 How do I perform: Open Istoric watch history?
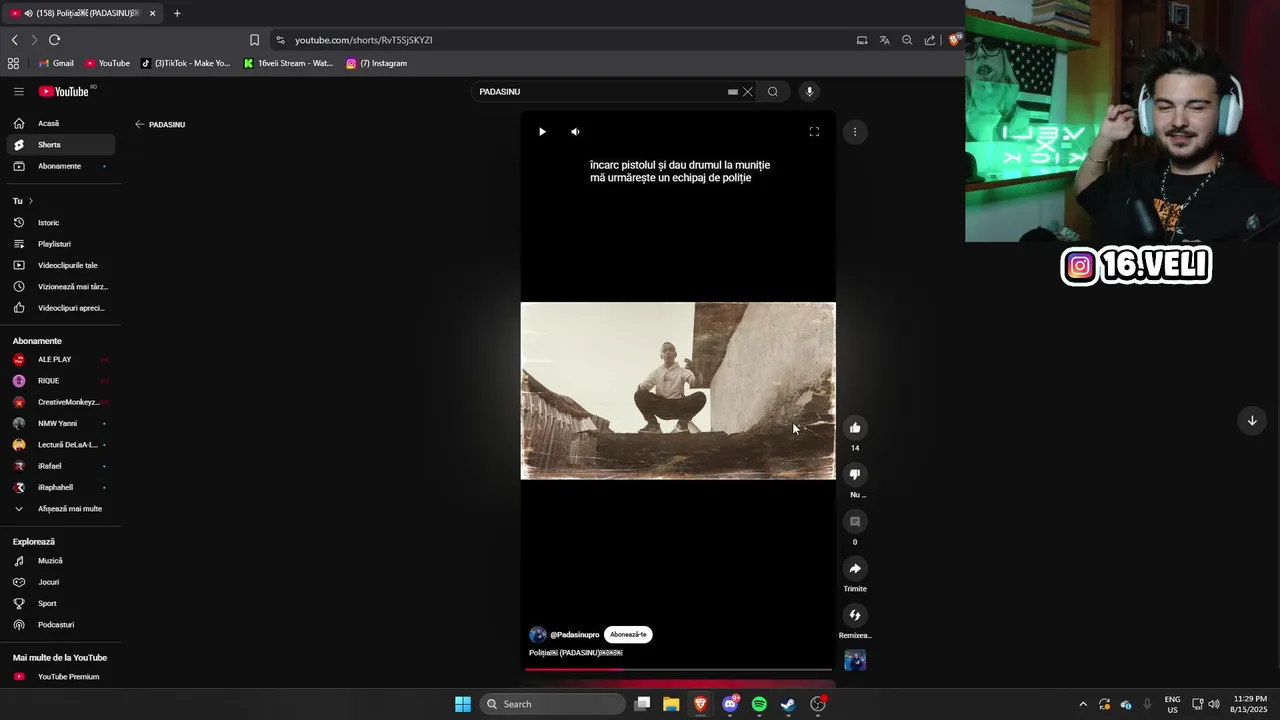pyautogui.click(x=61, y=223)
